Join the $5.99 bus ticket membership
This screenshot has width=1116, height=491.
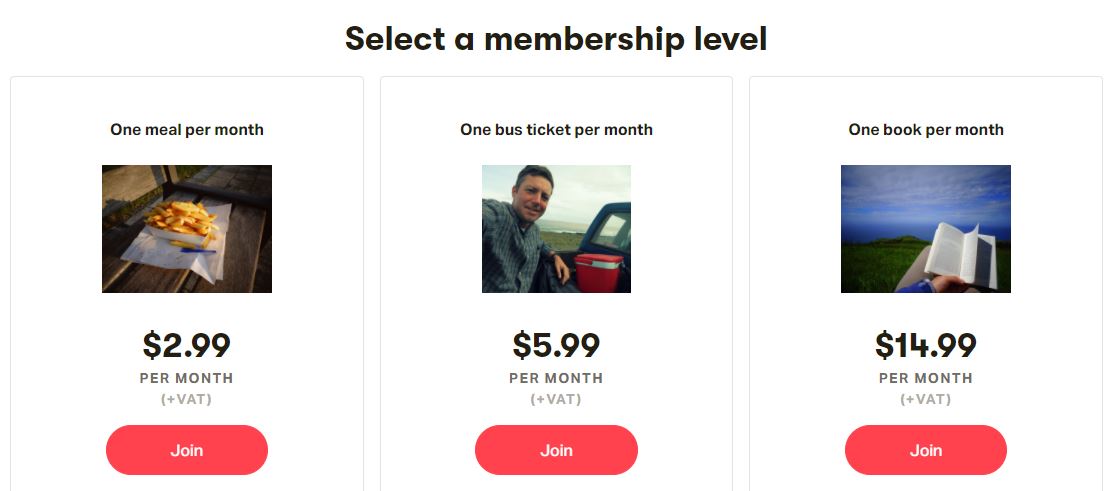tap(556, 450)
